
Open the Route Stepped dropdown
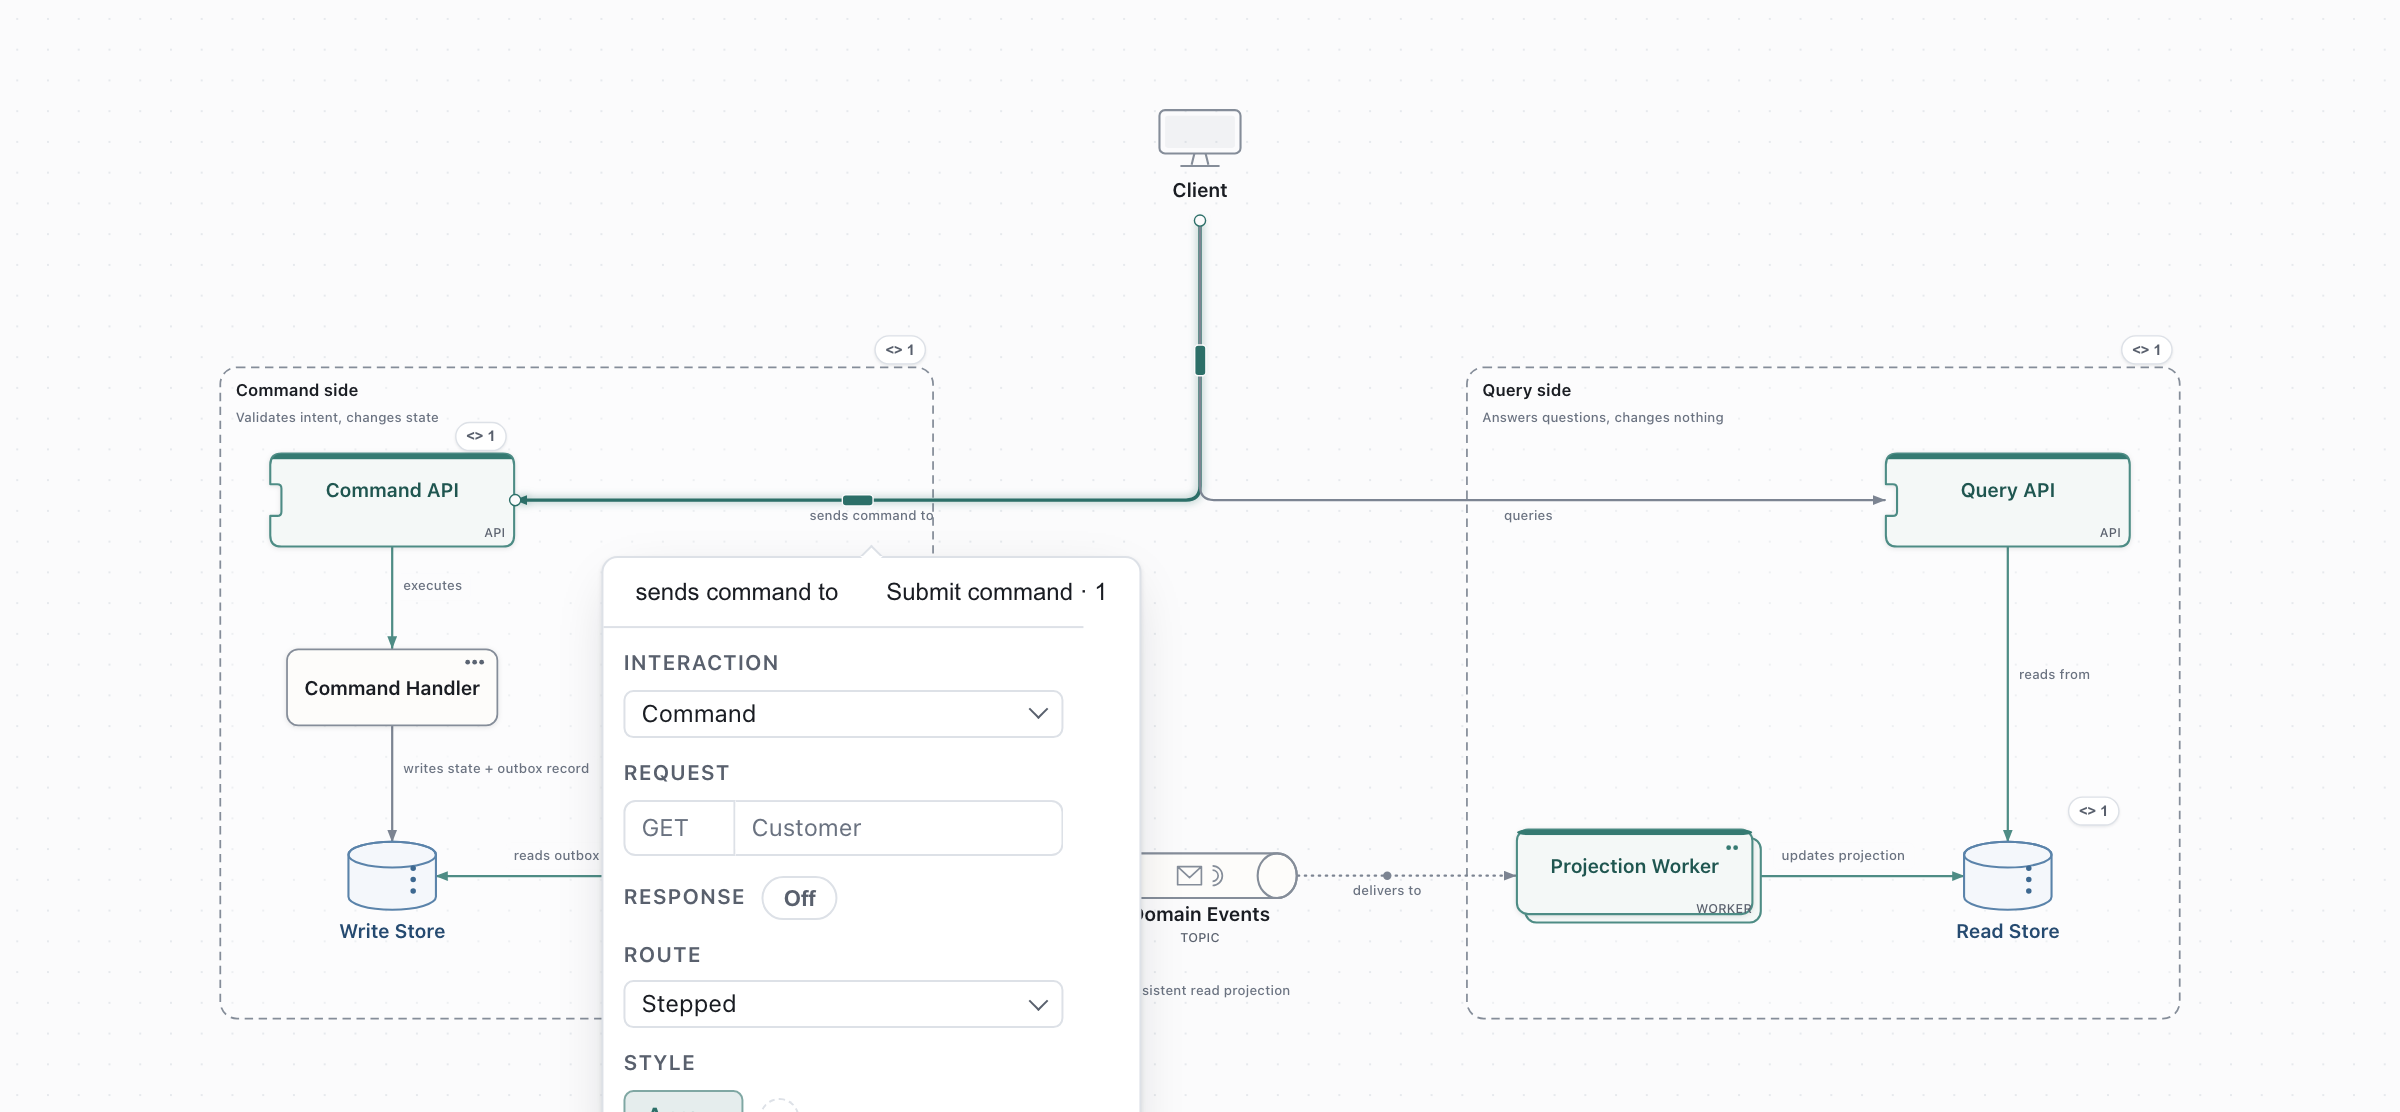pos(843,1004)
